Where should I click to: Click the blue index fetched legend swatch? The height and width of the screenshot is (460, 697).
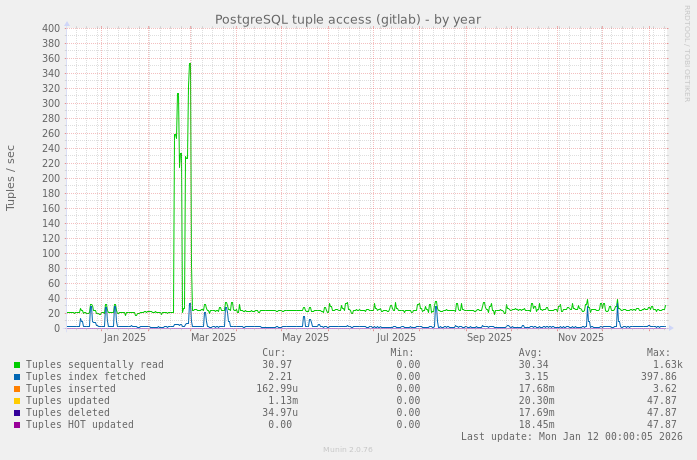coord(17,377)
